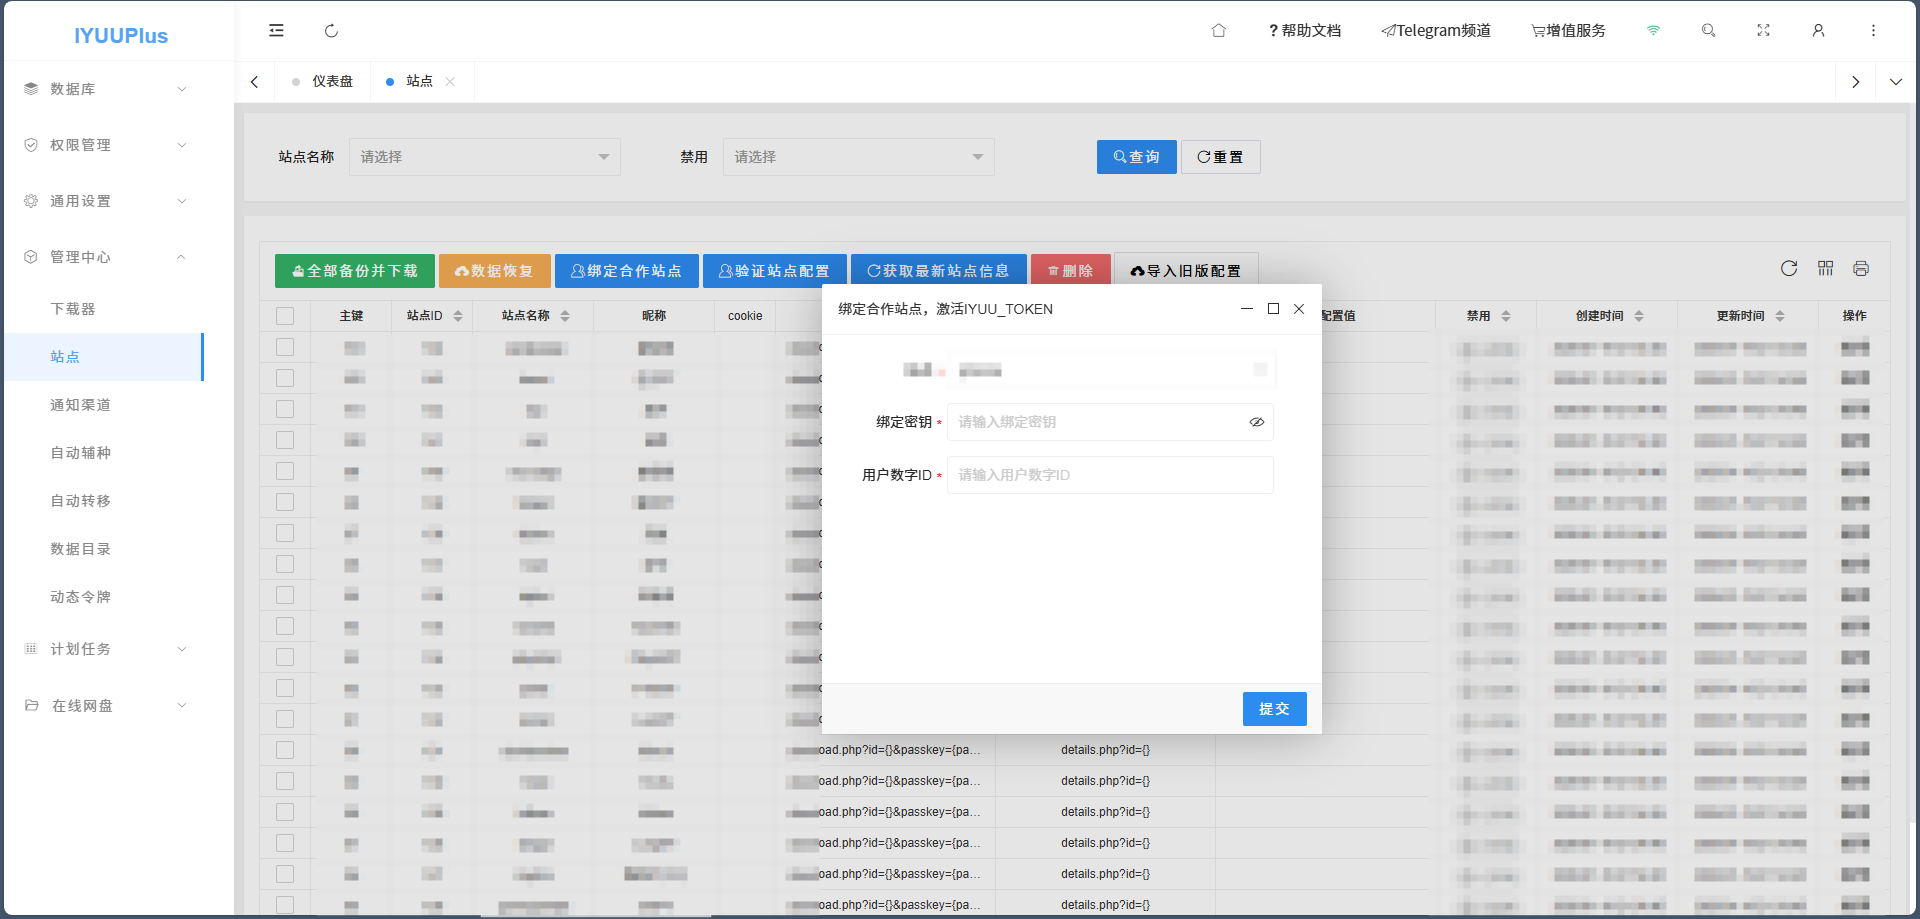The height and width of the screenshot is (919, 1920).
Task: Click the 提交 button in dialog
Action: coord(1274,709)
